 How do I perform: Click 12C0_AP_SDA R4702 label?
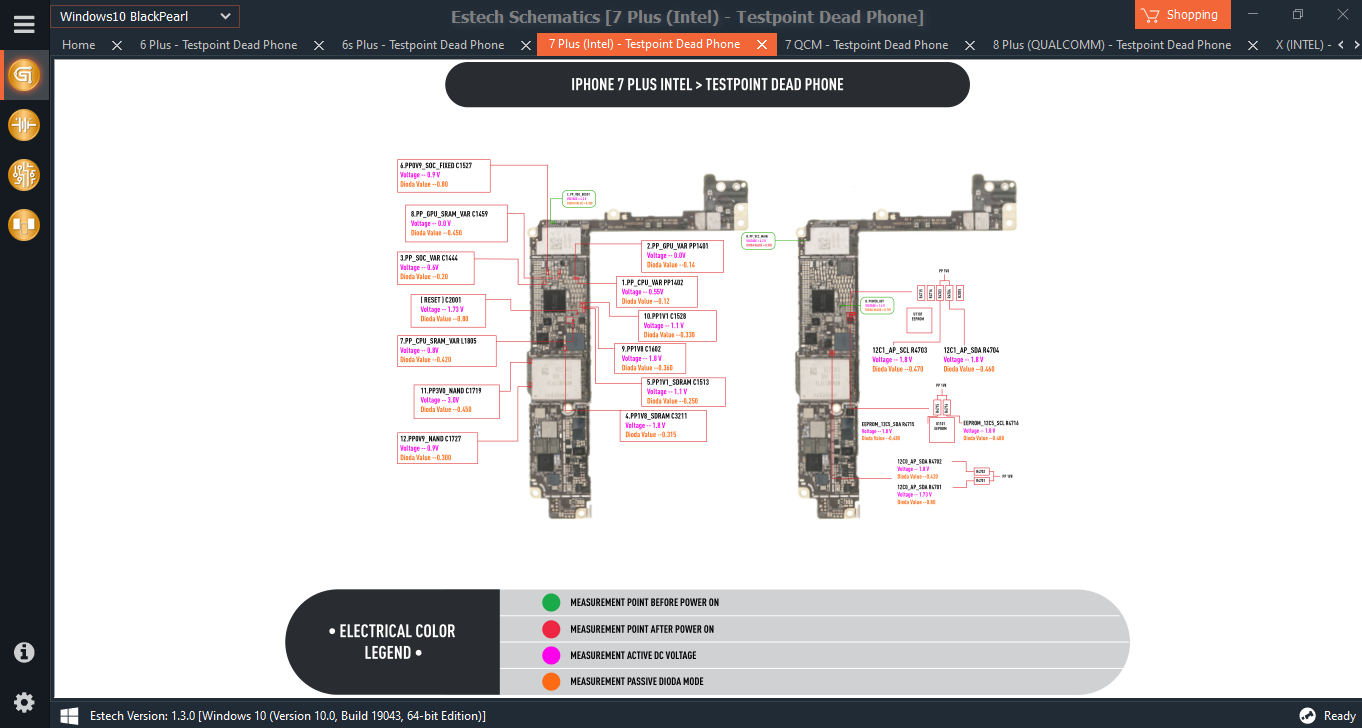[x=919, y=461]
